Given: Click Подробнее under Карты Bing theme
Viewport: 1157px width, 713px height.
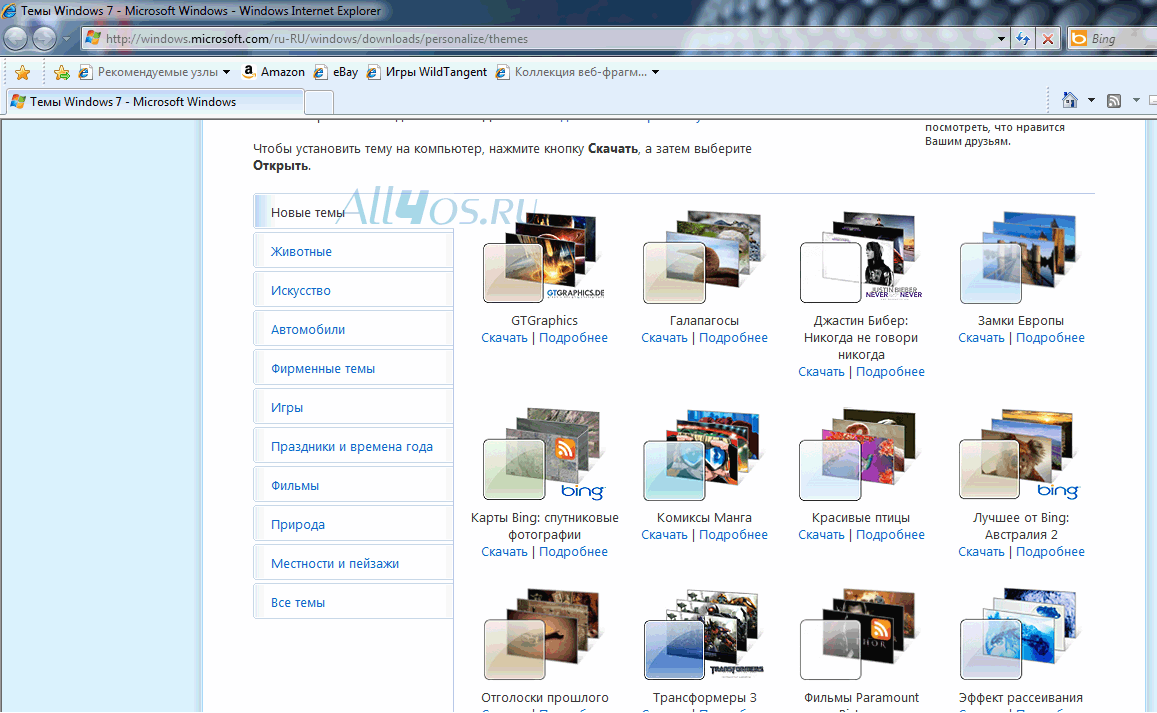Looking at the screenshot, I should pos(573,552).
